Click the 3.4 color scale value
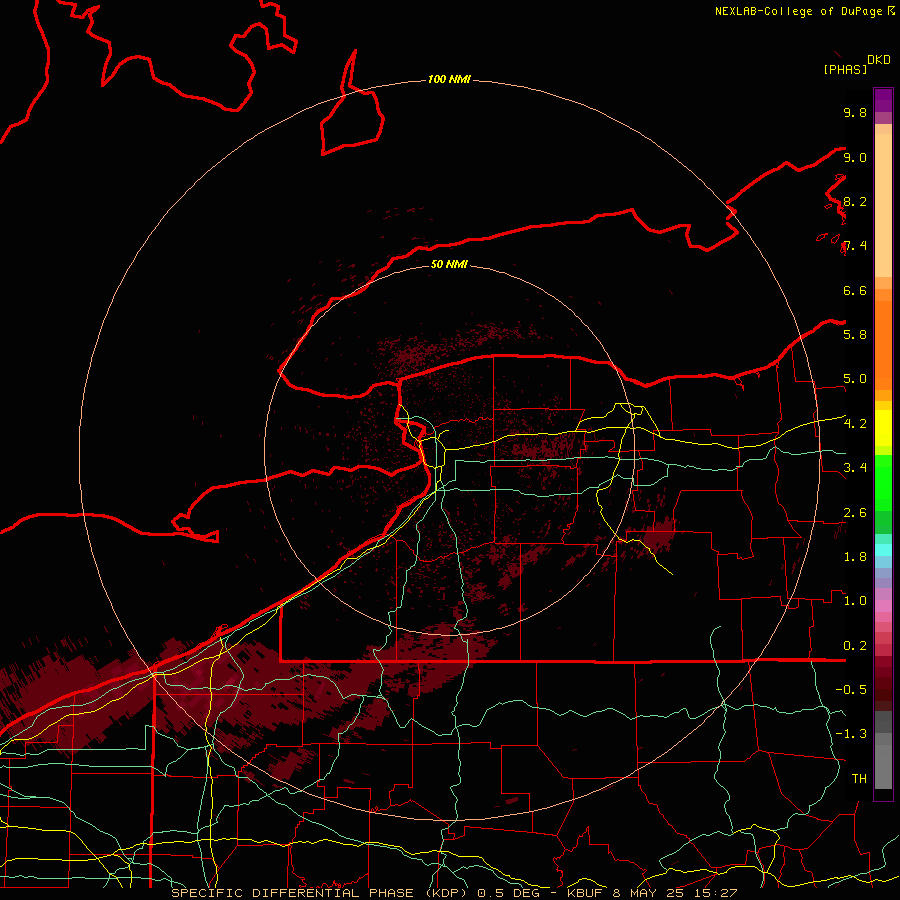Viewport: 900px width, 900px height. click(855, 468)
